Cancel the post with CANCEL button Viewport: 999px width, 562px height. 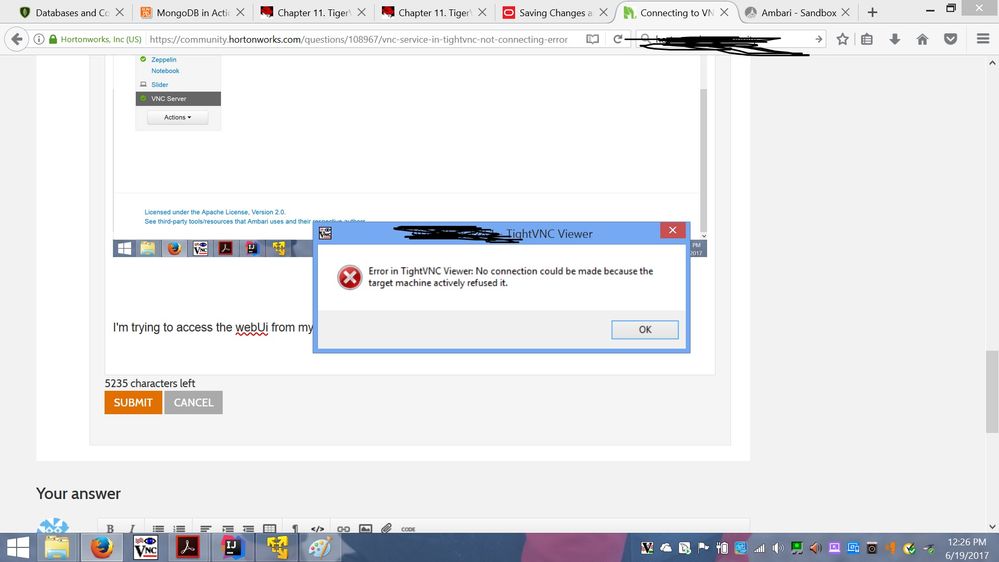coord(194,402)
